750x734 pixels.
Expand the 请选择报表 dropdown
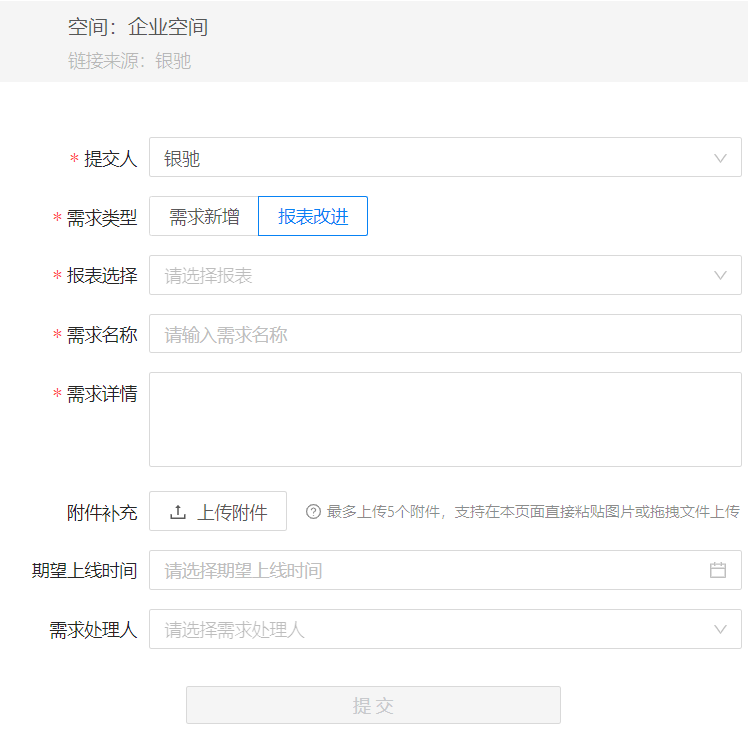tap(430, 276)
